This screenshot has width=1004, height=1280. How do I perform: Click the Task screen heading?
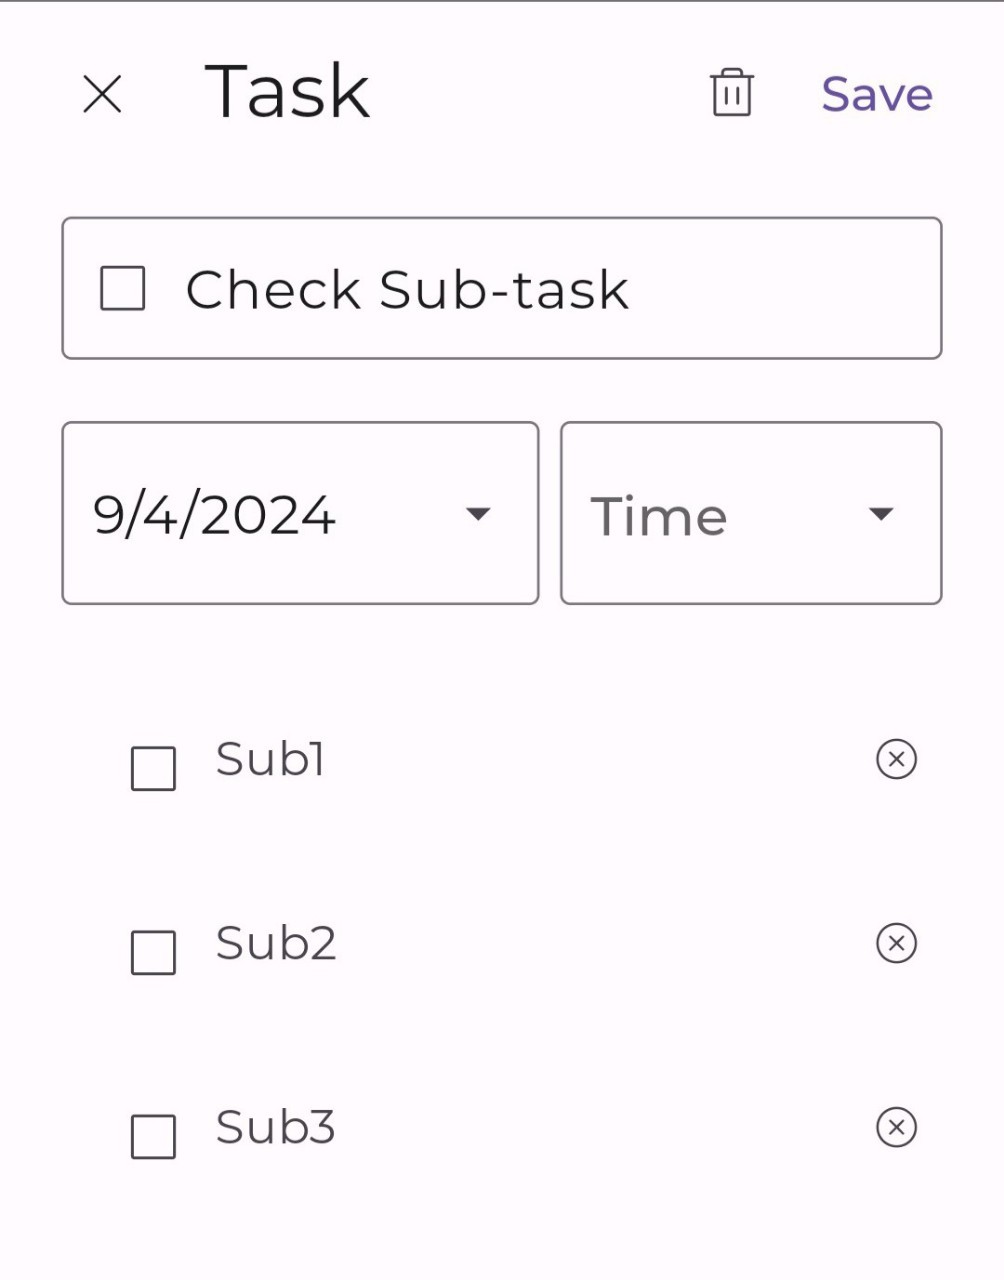[287, 92]
